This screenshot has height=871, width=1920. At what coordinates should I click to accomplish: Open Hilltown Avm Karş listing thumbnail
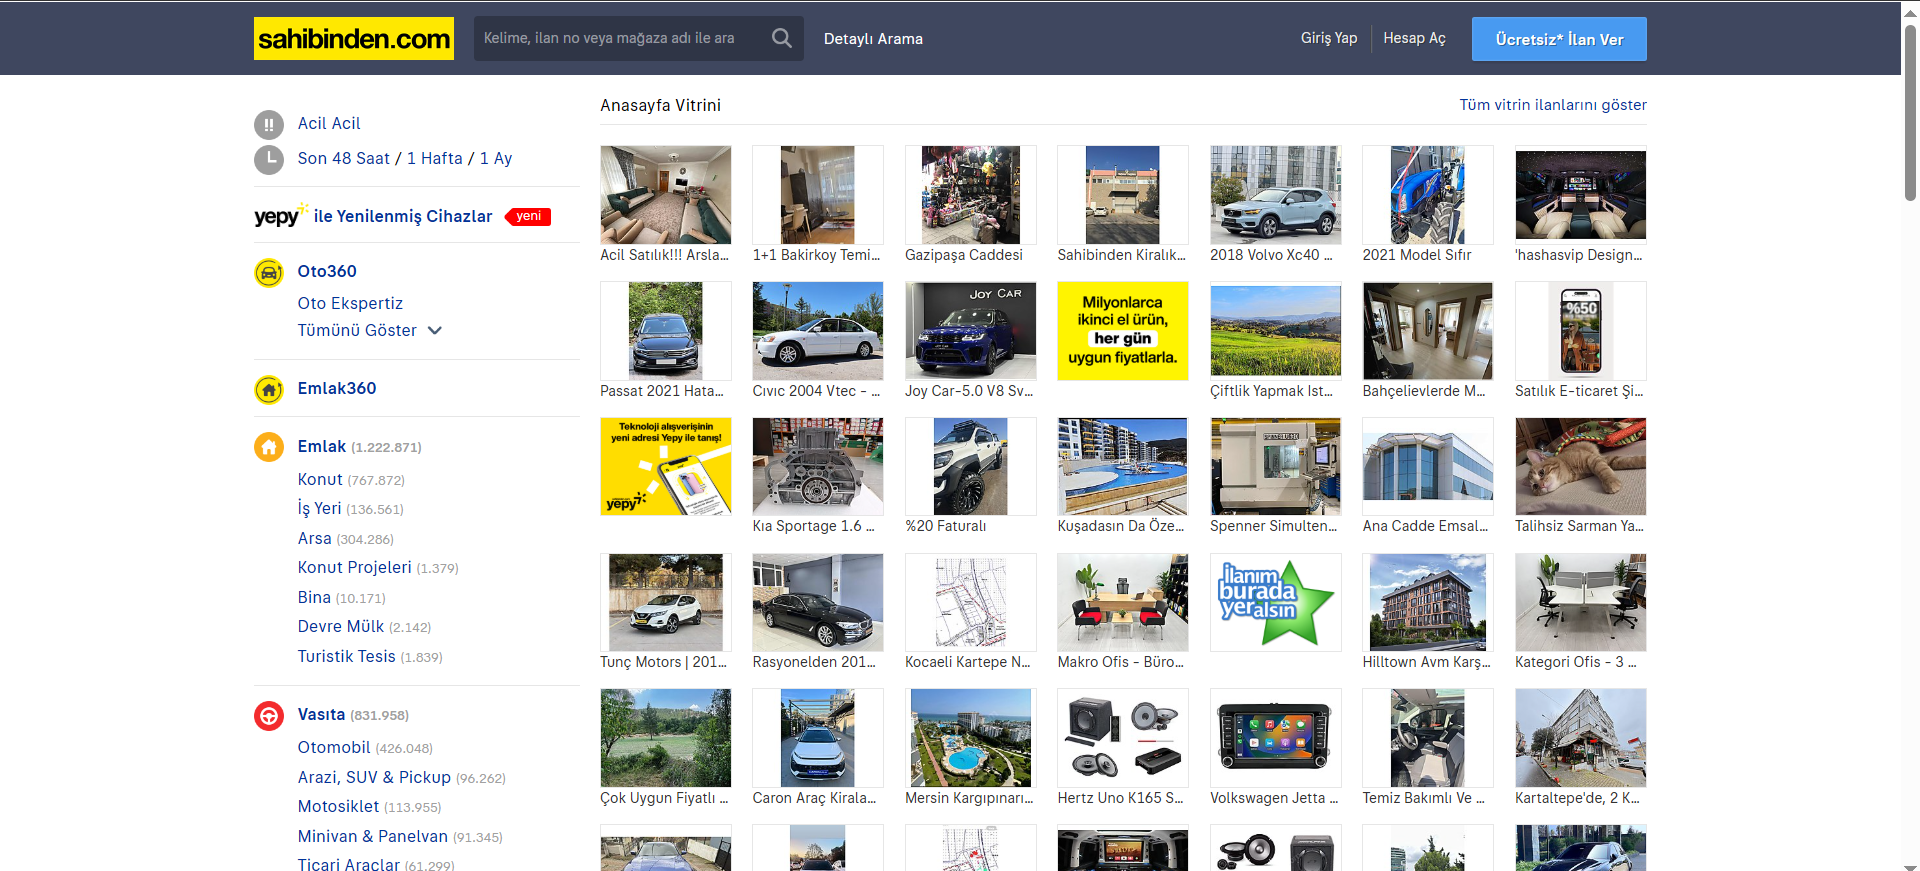point(1428,602)
